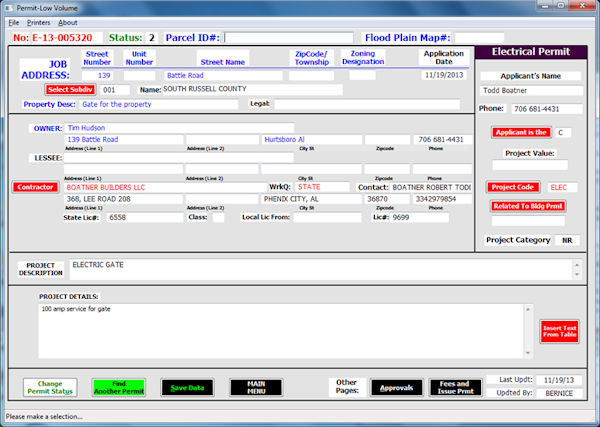Click the Lic# field 9699
The width and height of the screenshot is (600, 427).
click(x=419, y=217)
